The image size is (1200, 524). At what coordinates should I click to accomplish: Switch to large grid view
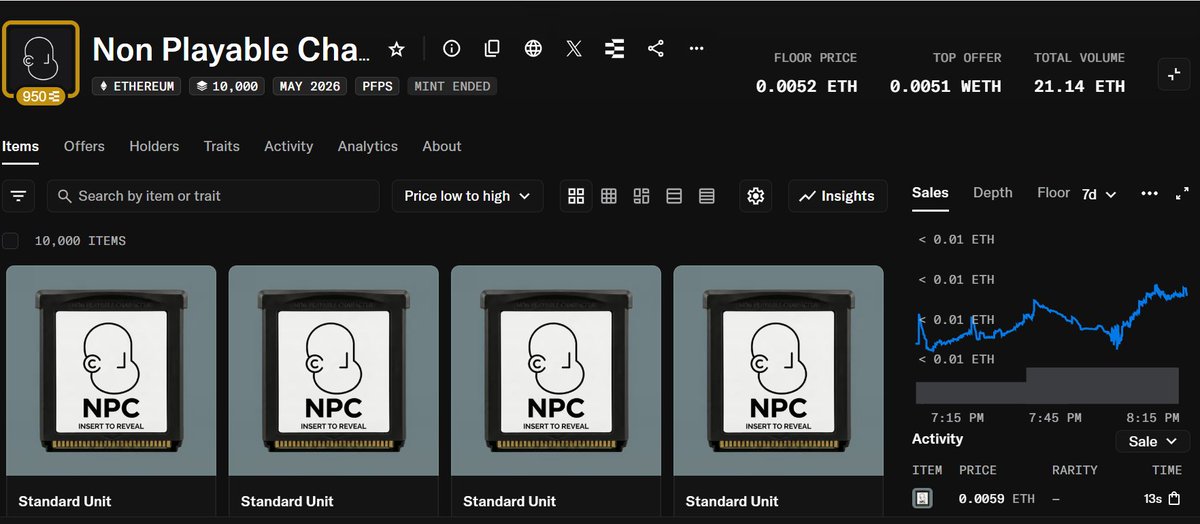(576, 196)
